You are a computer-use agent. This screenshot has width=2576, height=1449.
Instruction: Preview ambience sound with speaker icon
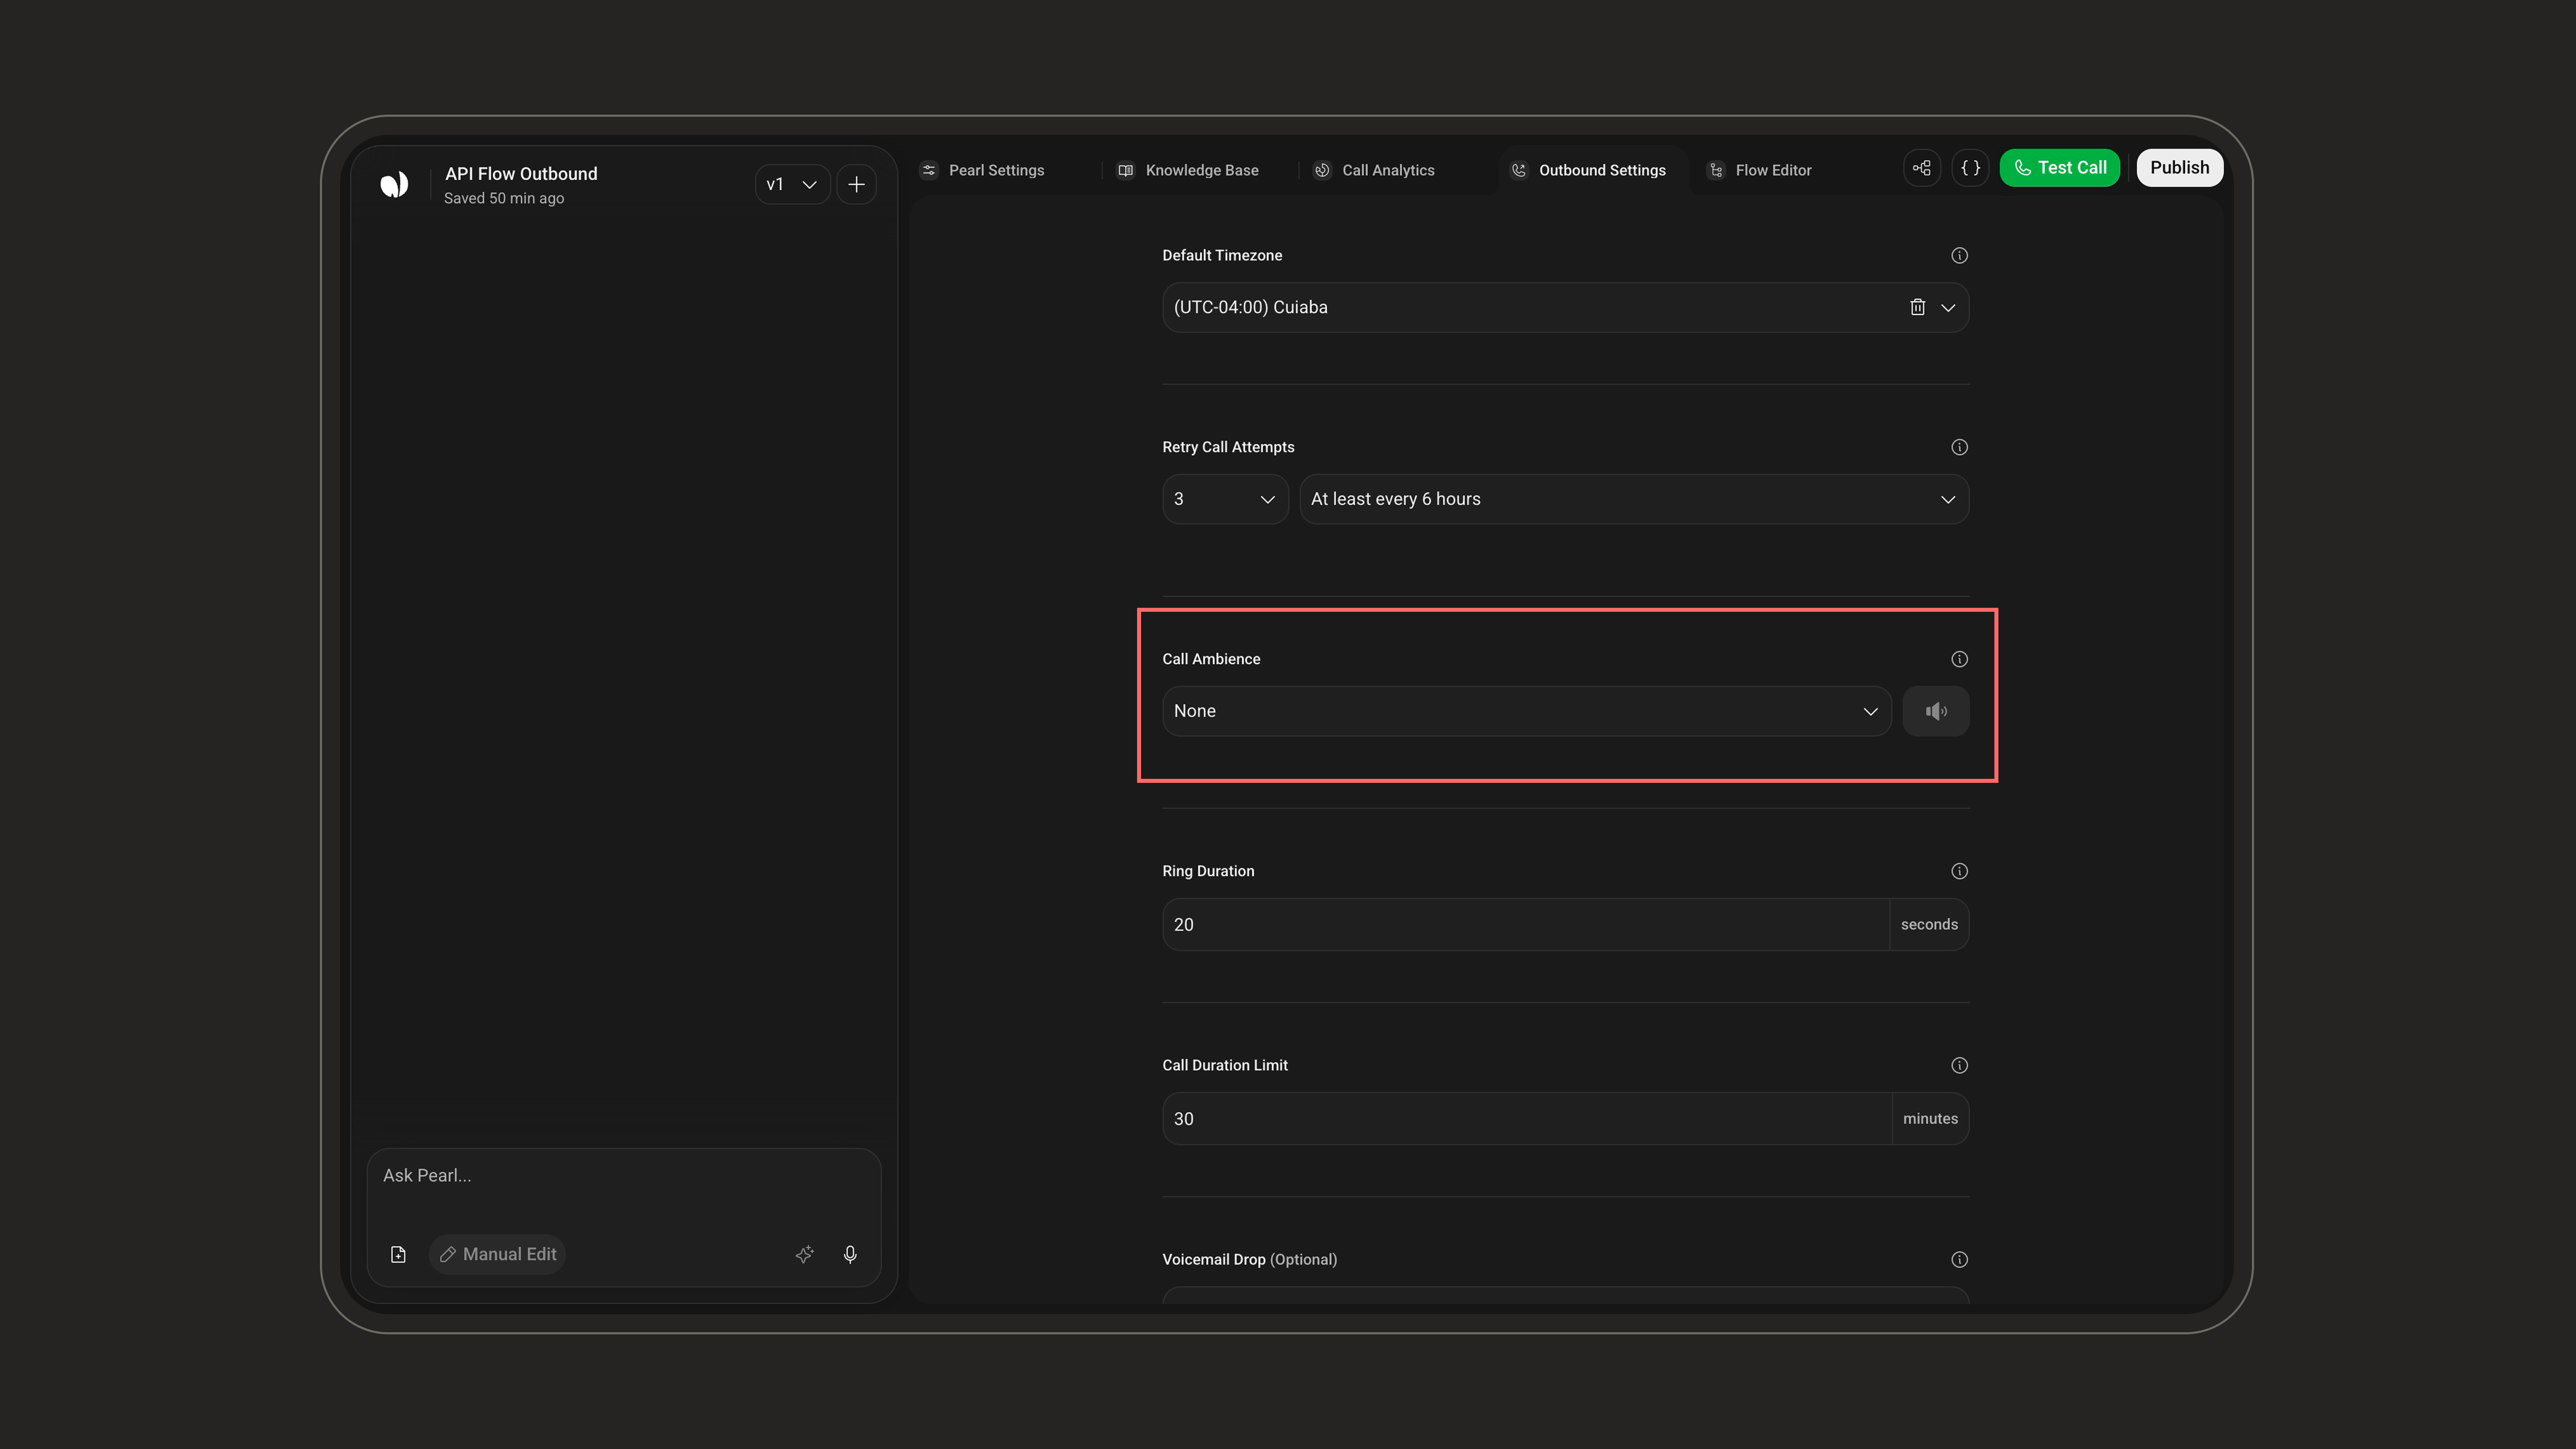[1936, 711]
